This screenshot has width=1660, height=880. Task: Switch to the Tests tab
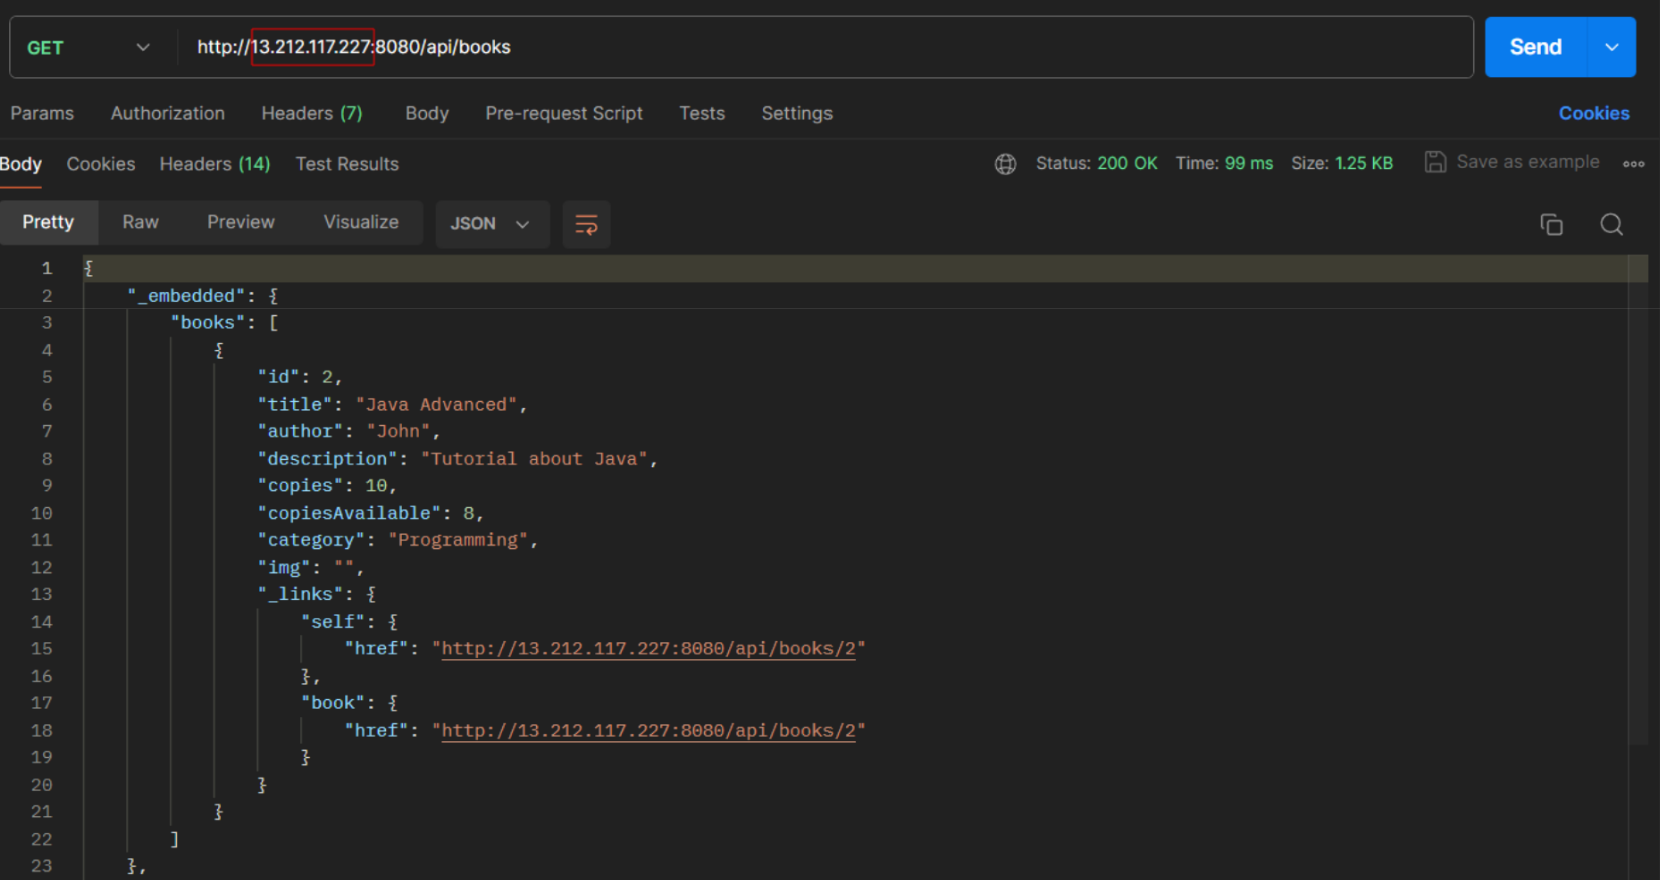pos(702,113)
